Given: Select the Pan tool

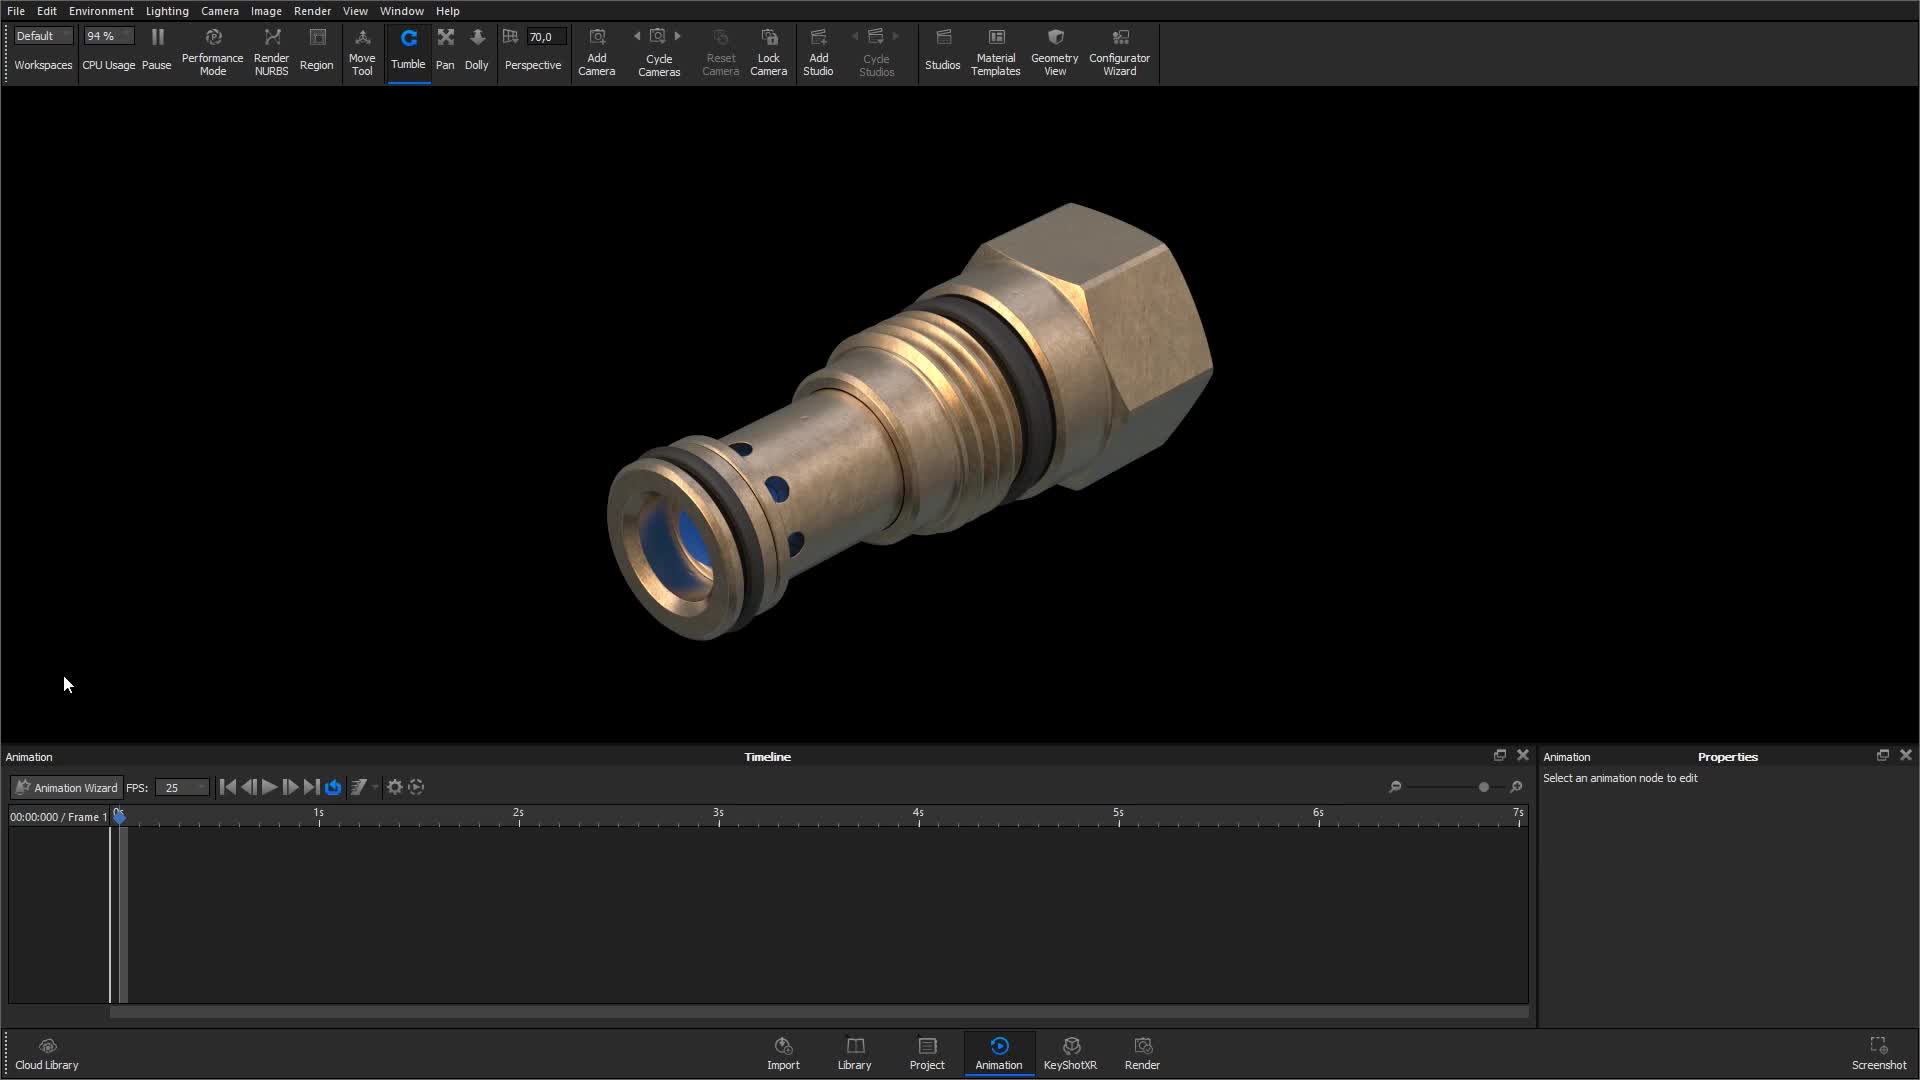Looking at the screenshot, I should point(445,50).
